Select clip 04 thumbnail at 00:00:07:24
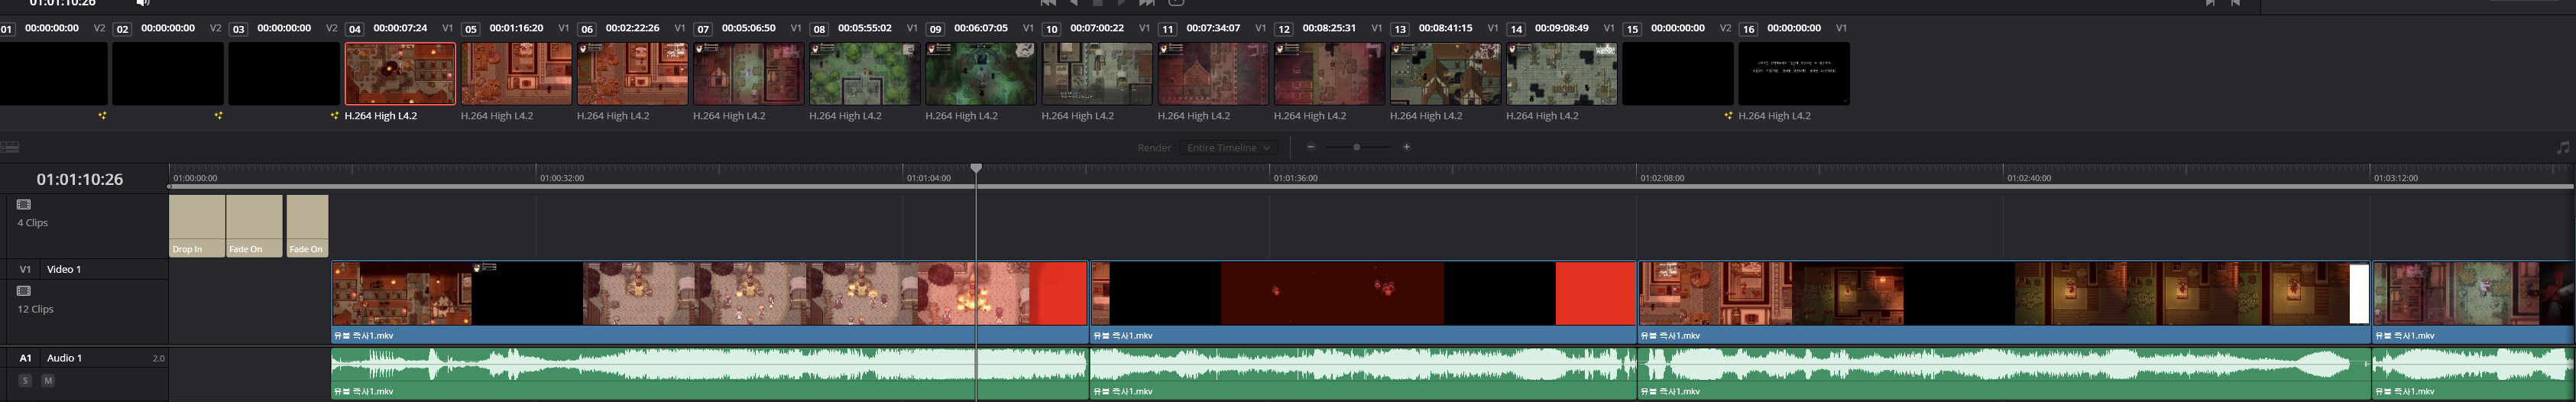The width and height of the screenshot is (2576, 402). click(400, 73)
